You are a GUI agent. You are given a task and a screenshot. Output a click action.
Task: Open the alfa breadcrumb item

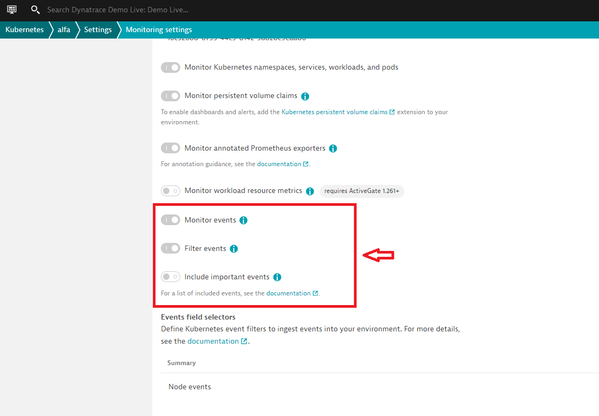click(64, 30)
